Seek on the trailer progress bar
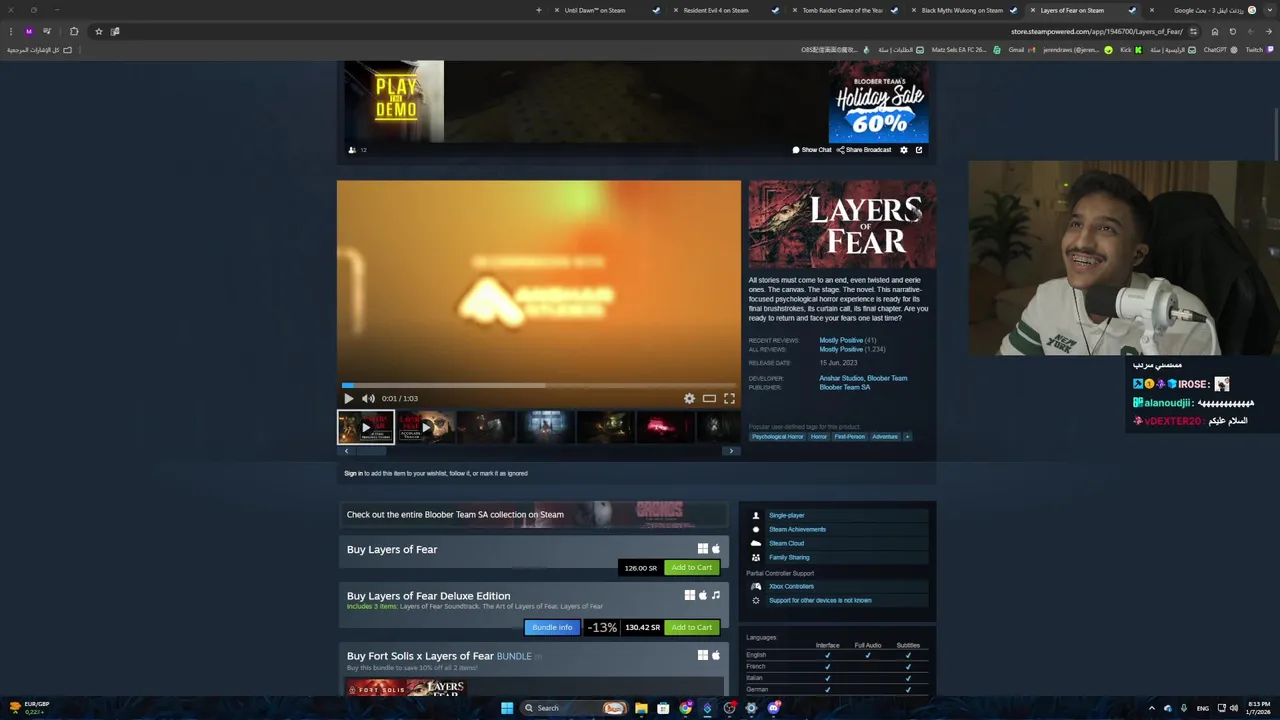Screen dimensions: 1280x720 (539, 385)
